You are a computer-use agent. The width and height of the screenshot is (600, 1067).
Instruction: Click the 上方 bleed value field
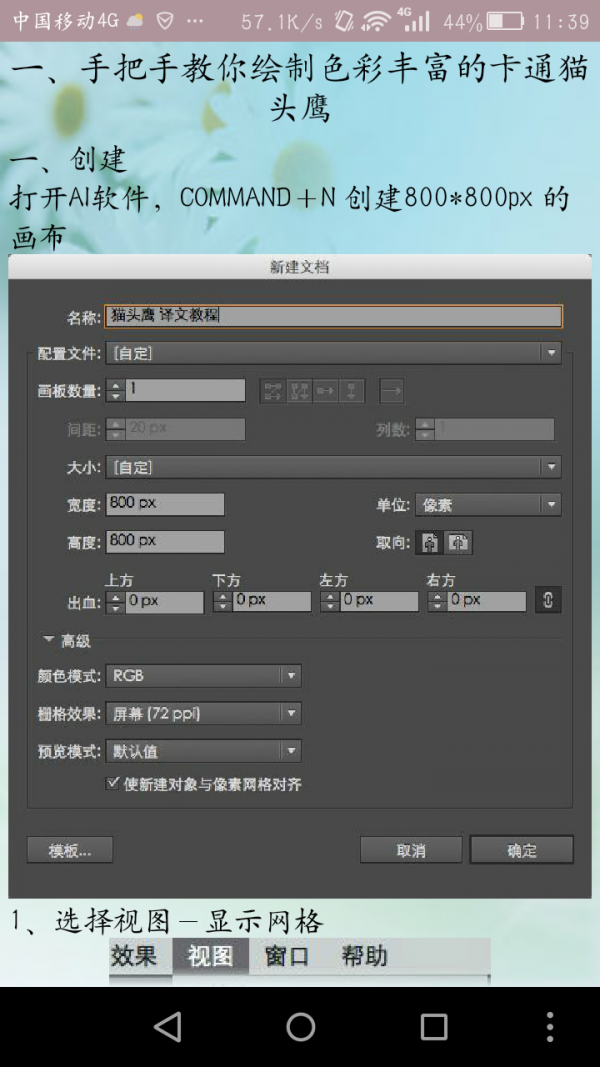click(164, 602)
